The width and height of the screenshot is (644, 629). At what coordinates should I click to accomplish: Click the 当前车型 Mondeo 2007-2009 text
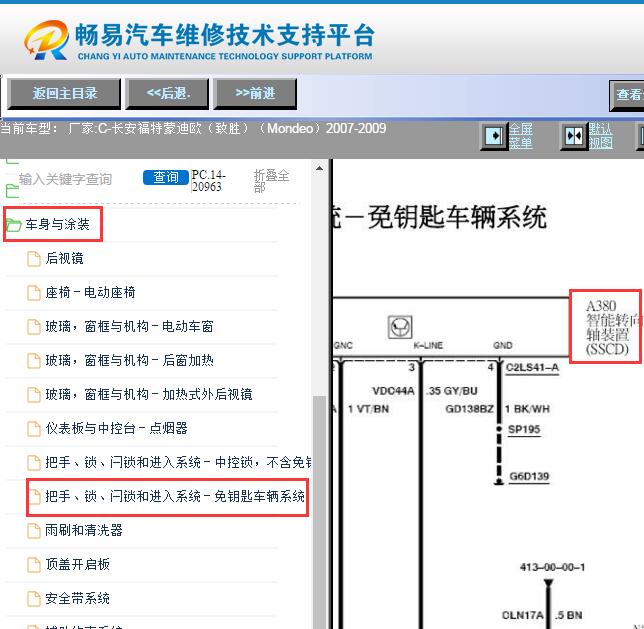[x=193, y=129]
